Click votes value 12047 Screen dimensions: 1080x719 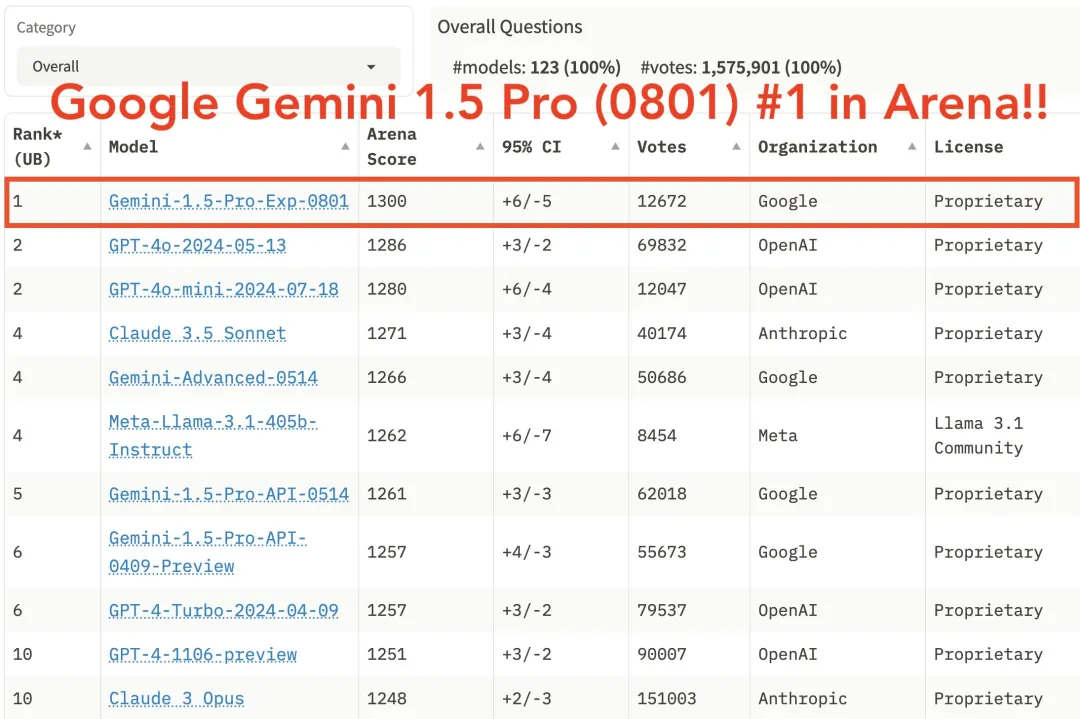tap(662, 289)
